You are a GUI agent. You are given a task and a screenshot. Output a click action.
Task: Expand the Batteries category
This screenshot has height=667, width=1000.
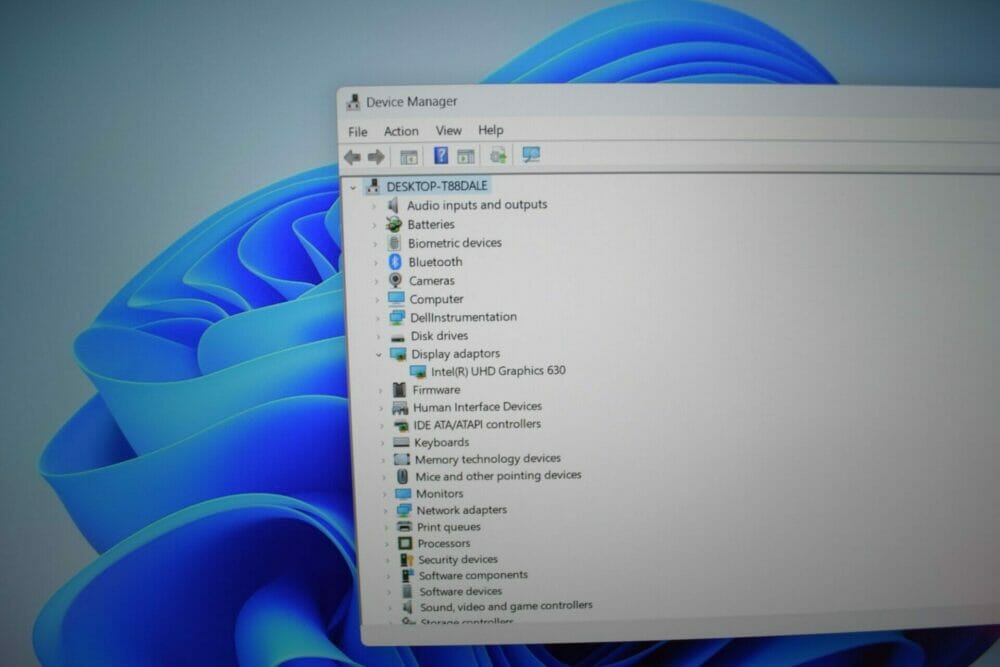pyautogui.click(x=375, y=225)
